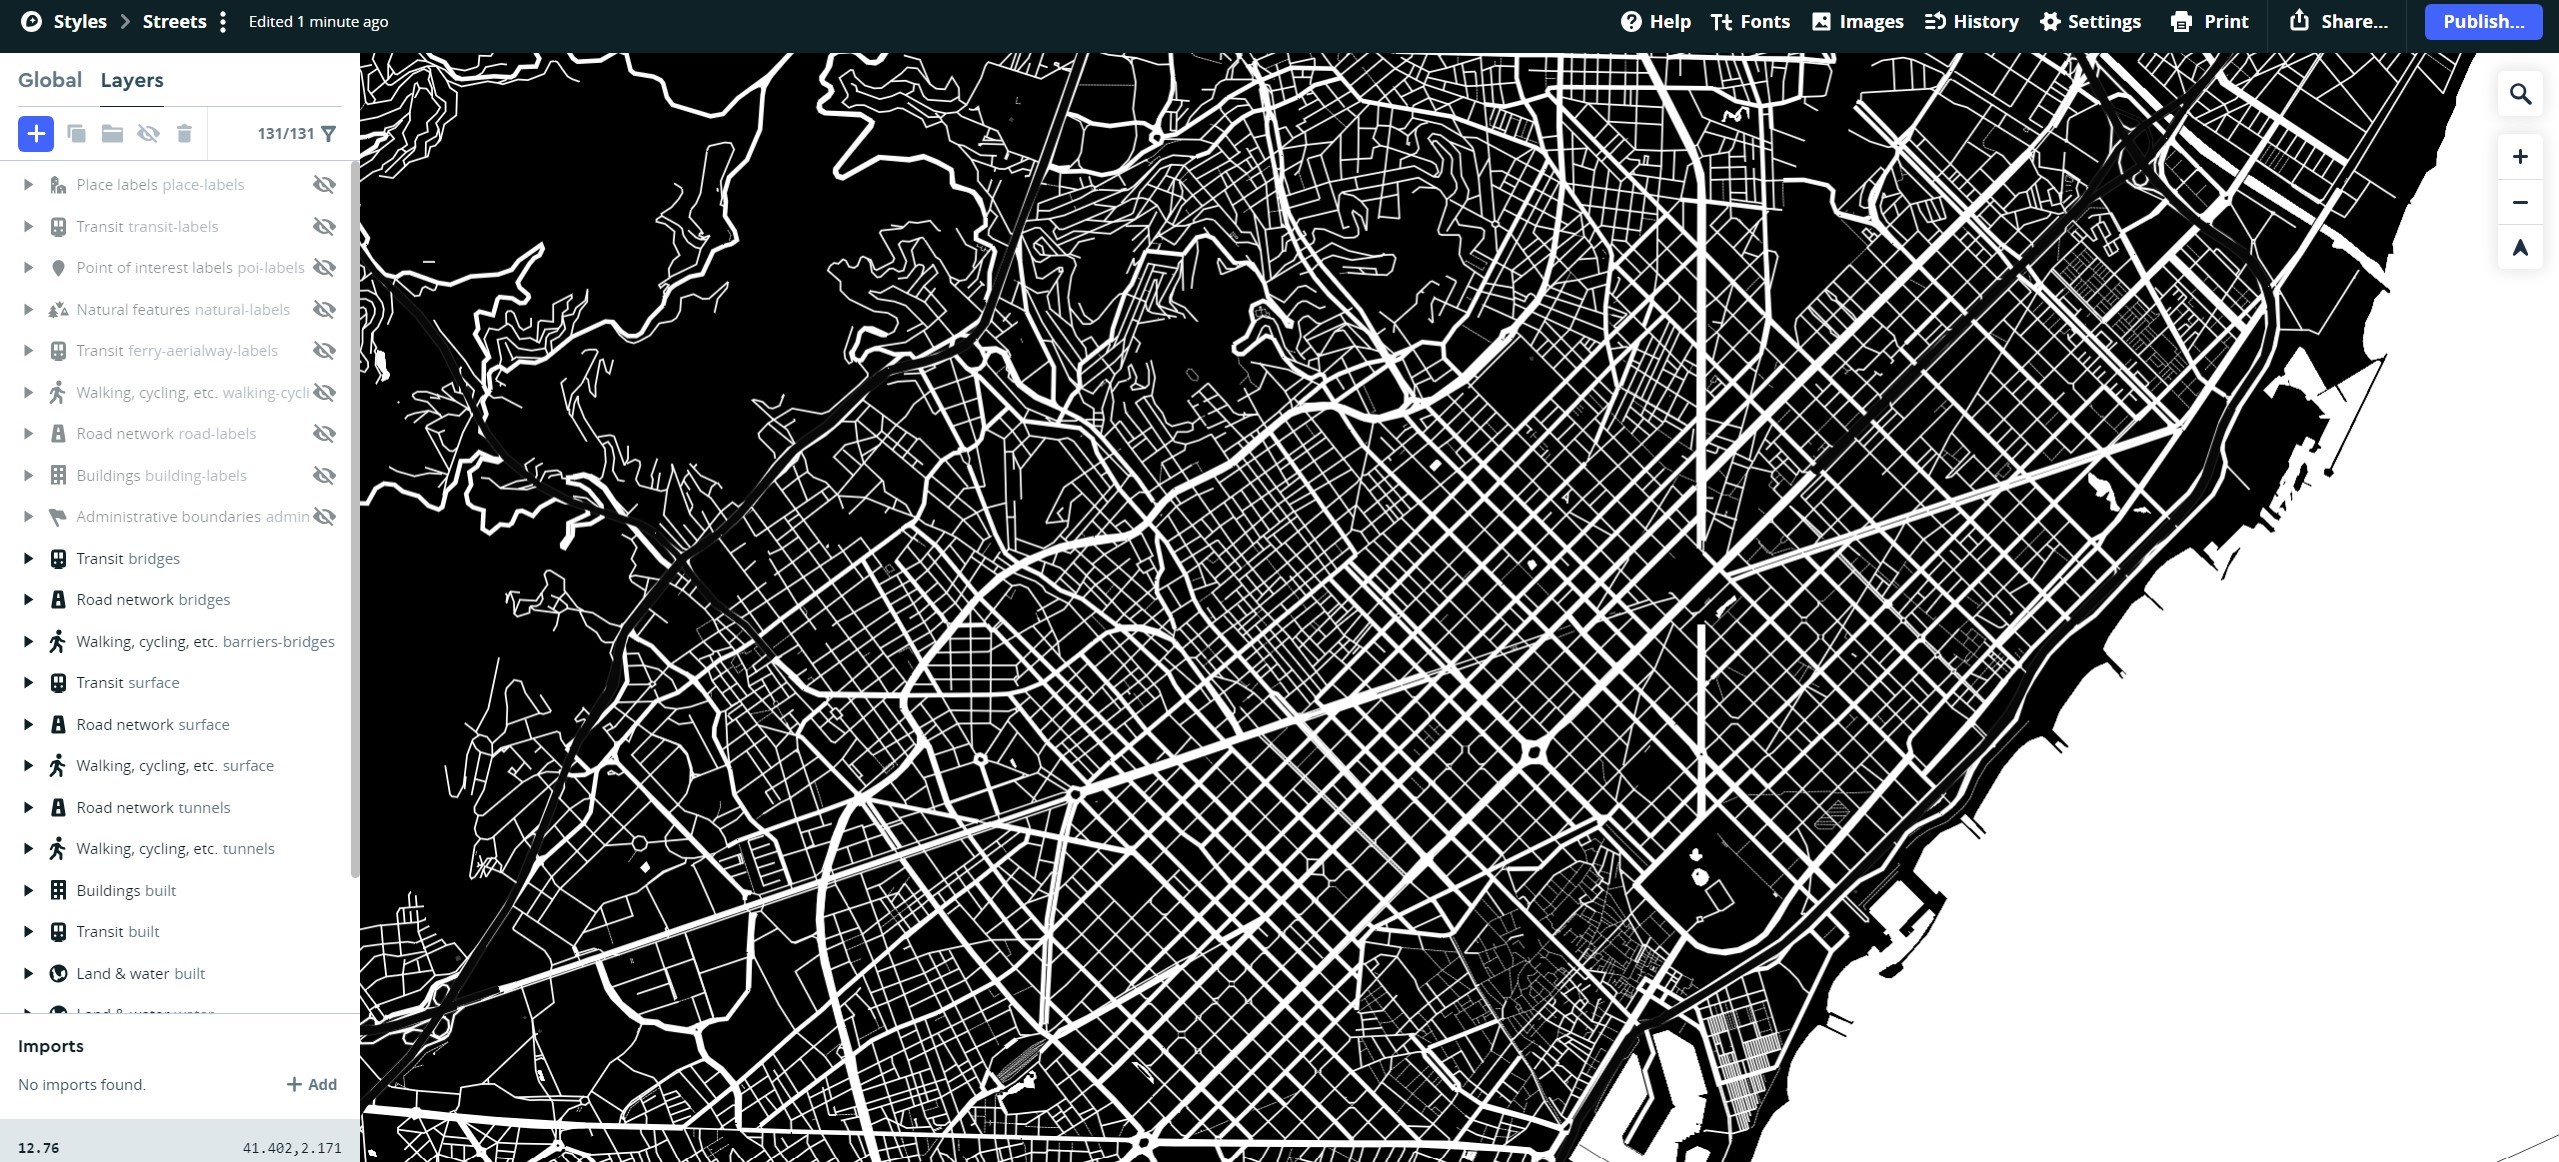Show the Place labels layer
2559x1162 pixels.
tap(324, 184)
